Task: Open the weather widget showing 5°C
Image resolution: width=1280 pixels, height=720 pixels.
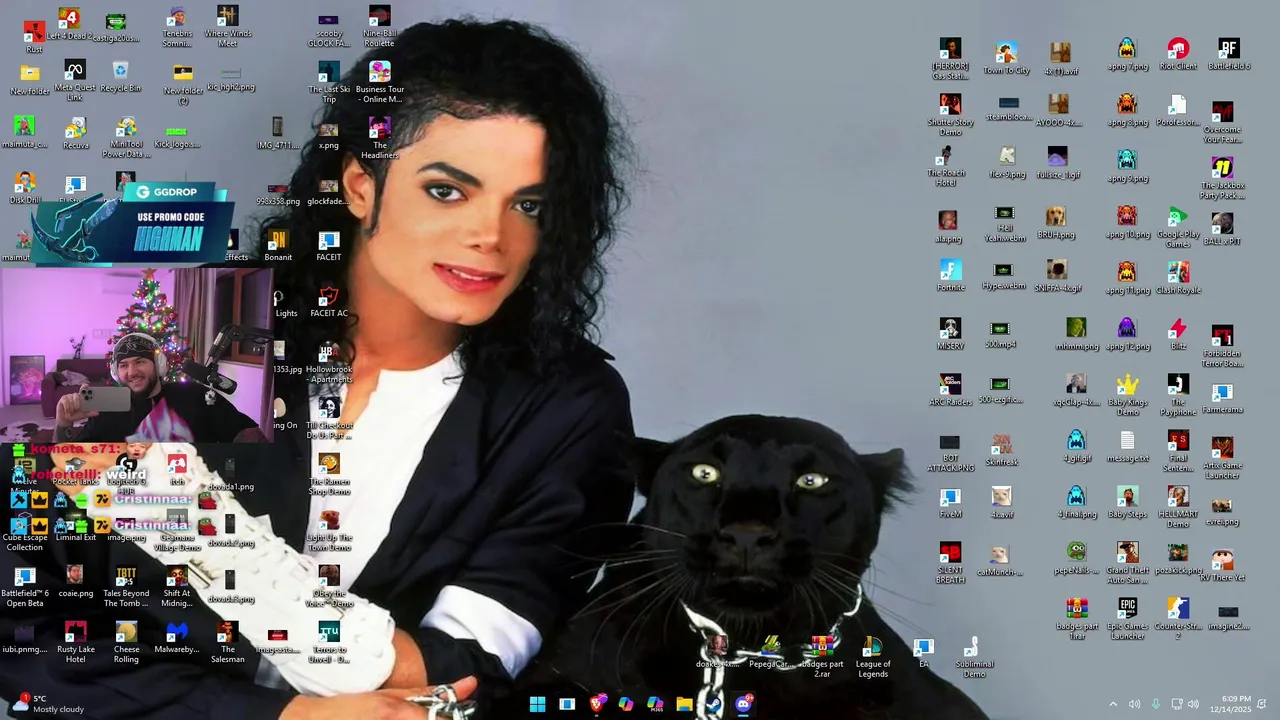Action: coord(46,704)
